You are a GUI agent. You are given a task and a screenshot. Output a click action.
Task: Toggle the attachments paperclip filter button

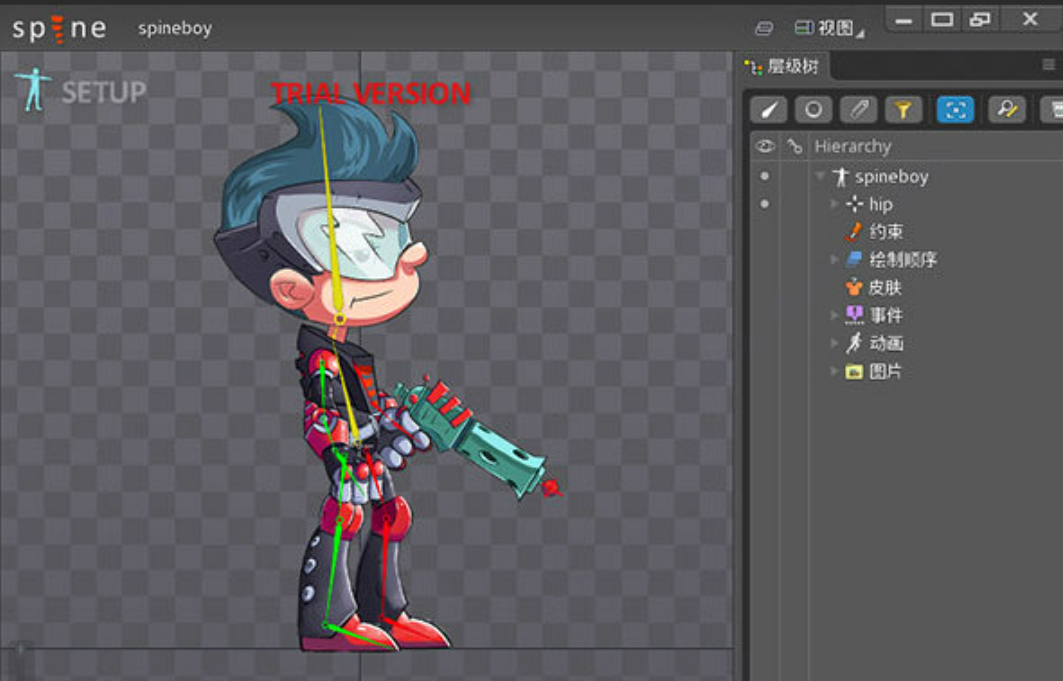(858, 110)
